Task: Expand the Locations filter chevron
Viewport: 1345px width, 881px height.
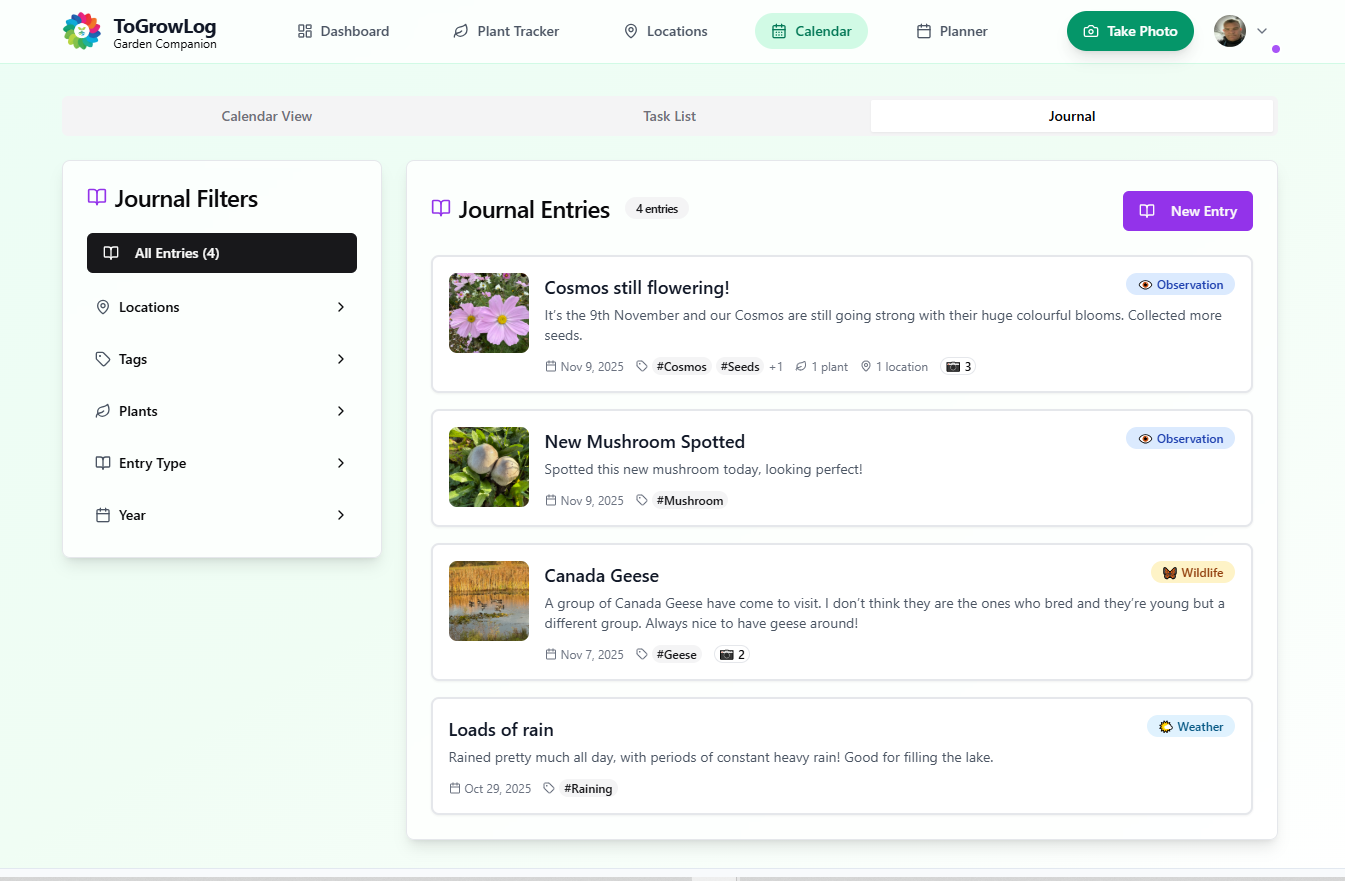Action: coord(340,307)
